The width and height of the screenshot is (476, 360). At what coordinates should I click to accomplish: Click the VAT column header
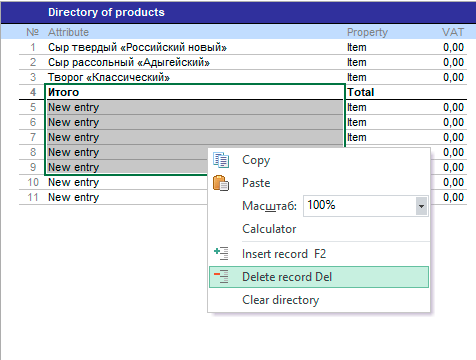pyautogui.click(x=453, y=32)
